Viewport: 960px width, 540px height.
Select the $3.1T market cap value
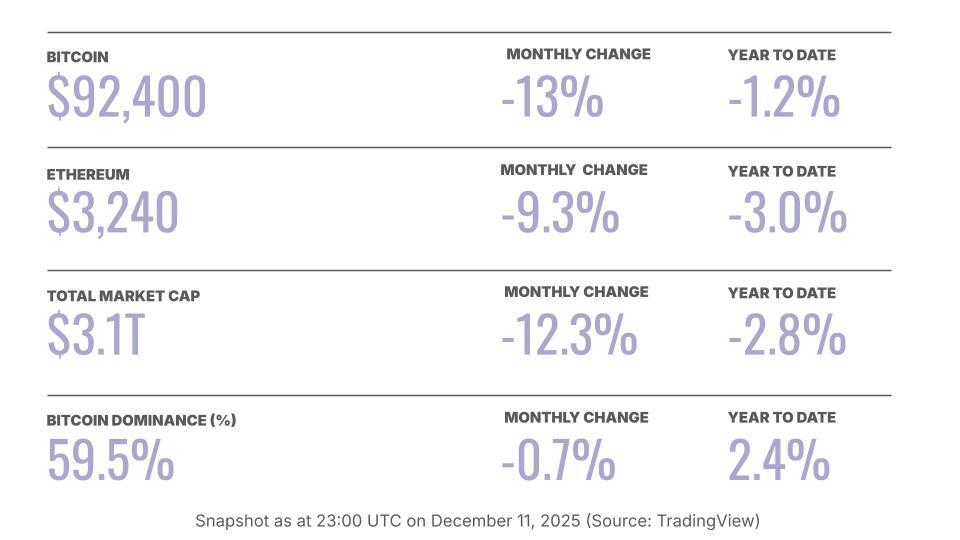pyautogui.click(x=96, y=336)
